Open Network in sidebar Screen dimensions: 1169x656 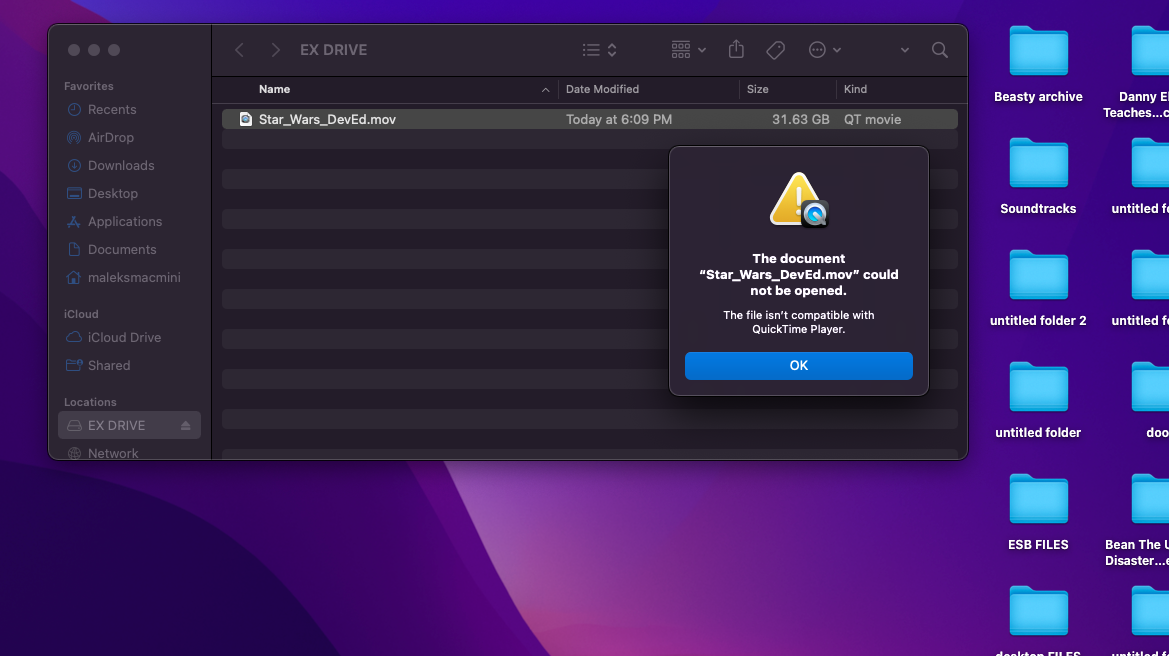(x=113, y=452)
